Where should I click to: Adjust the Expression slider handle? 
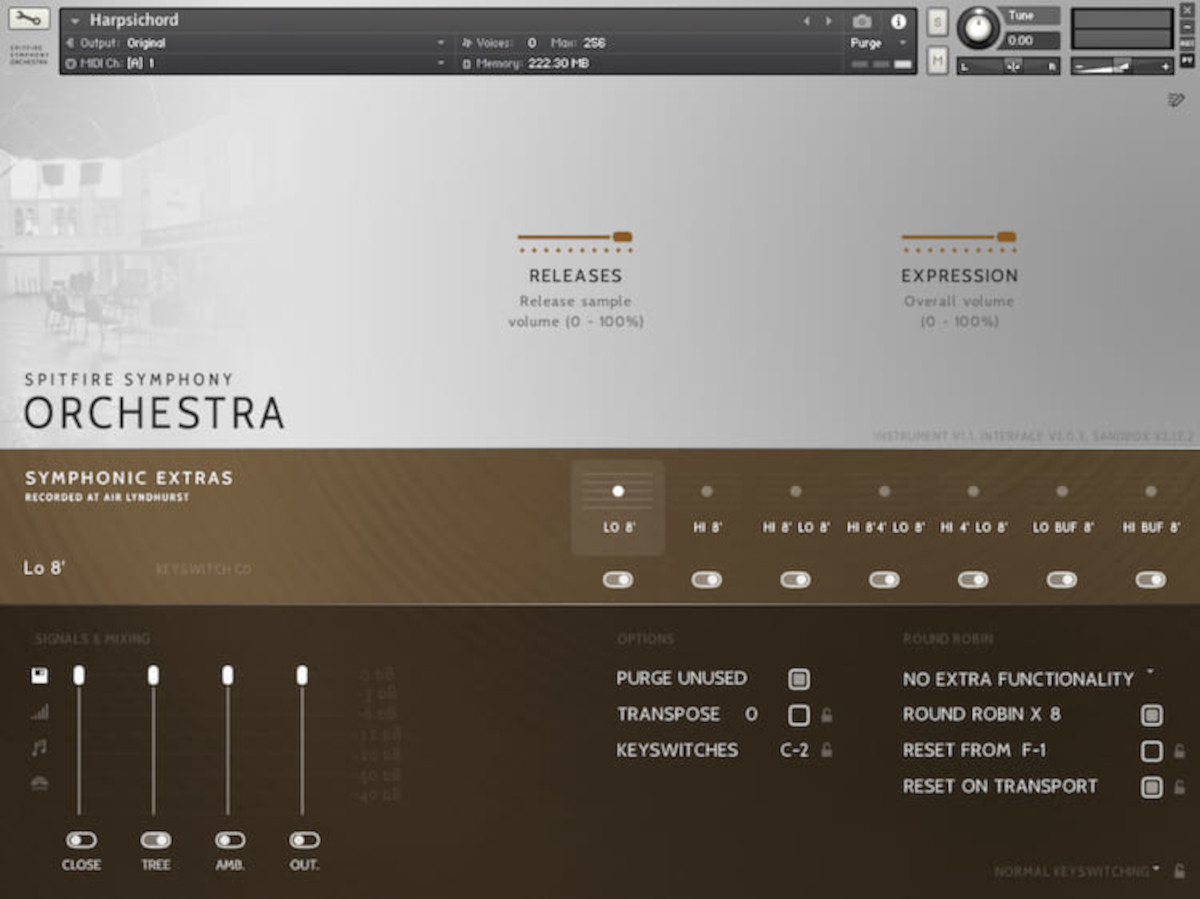(x=1006, y=237)
